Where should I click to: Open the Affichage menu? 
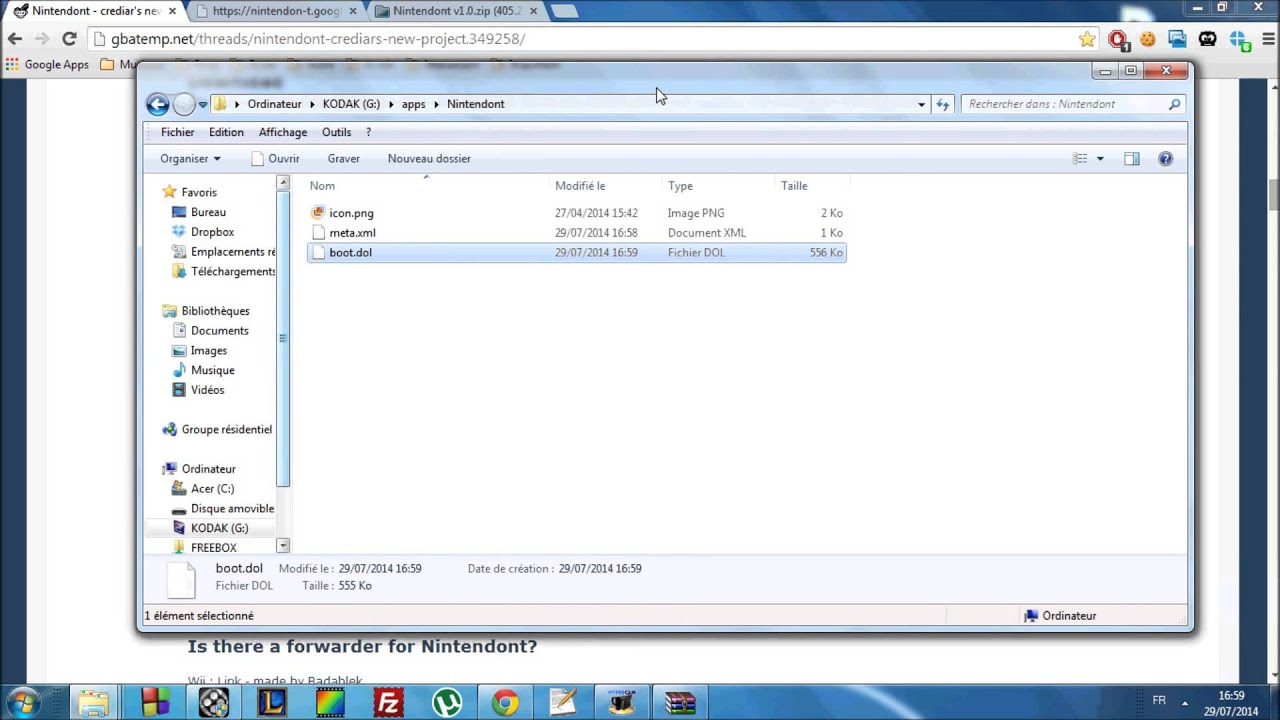[283, 132]
